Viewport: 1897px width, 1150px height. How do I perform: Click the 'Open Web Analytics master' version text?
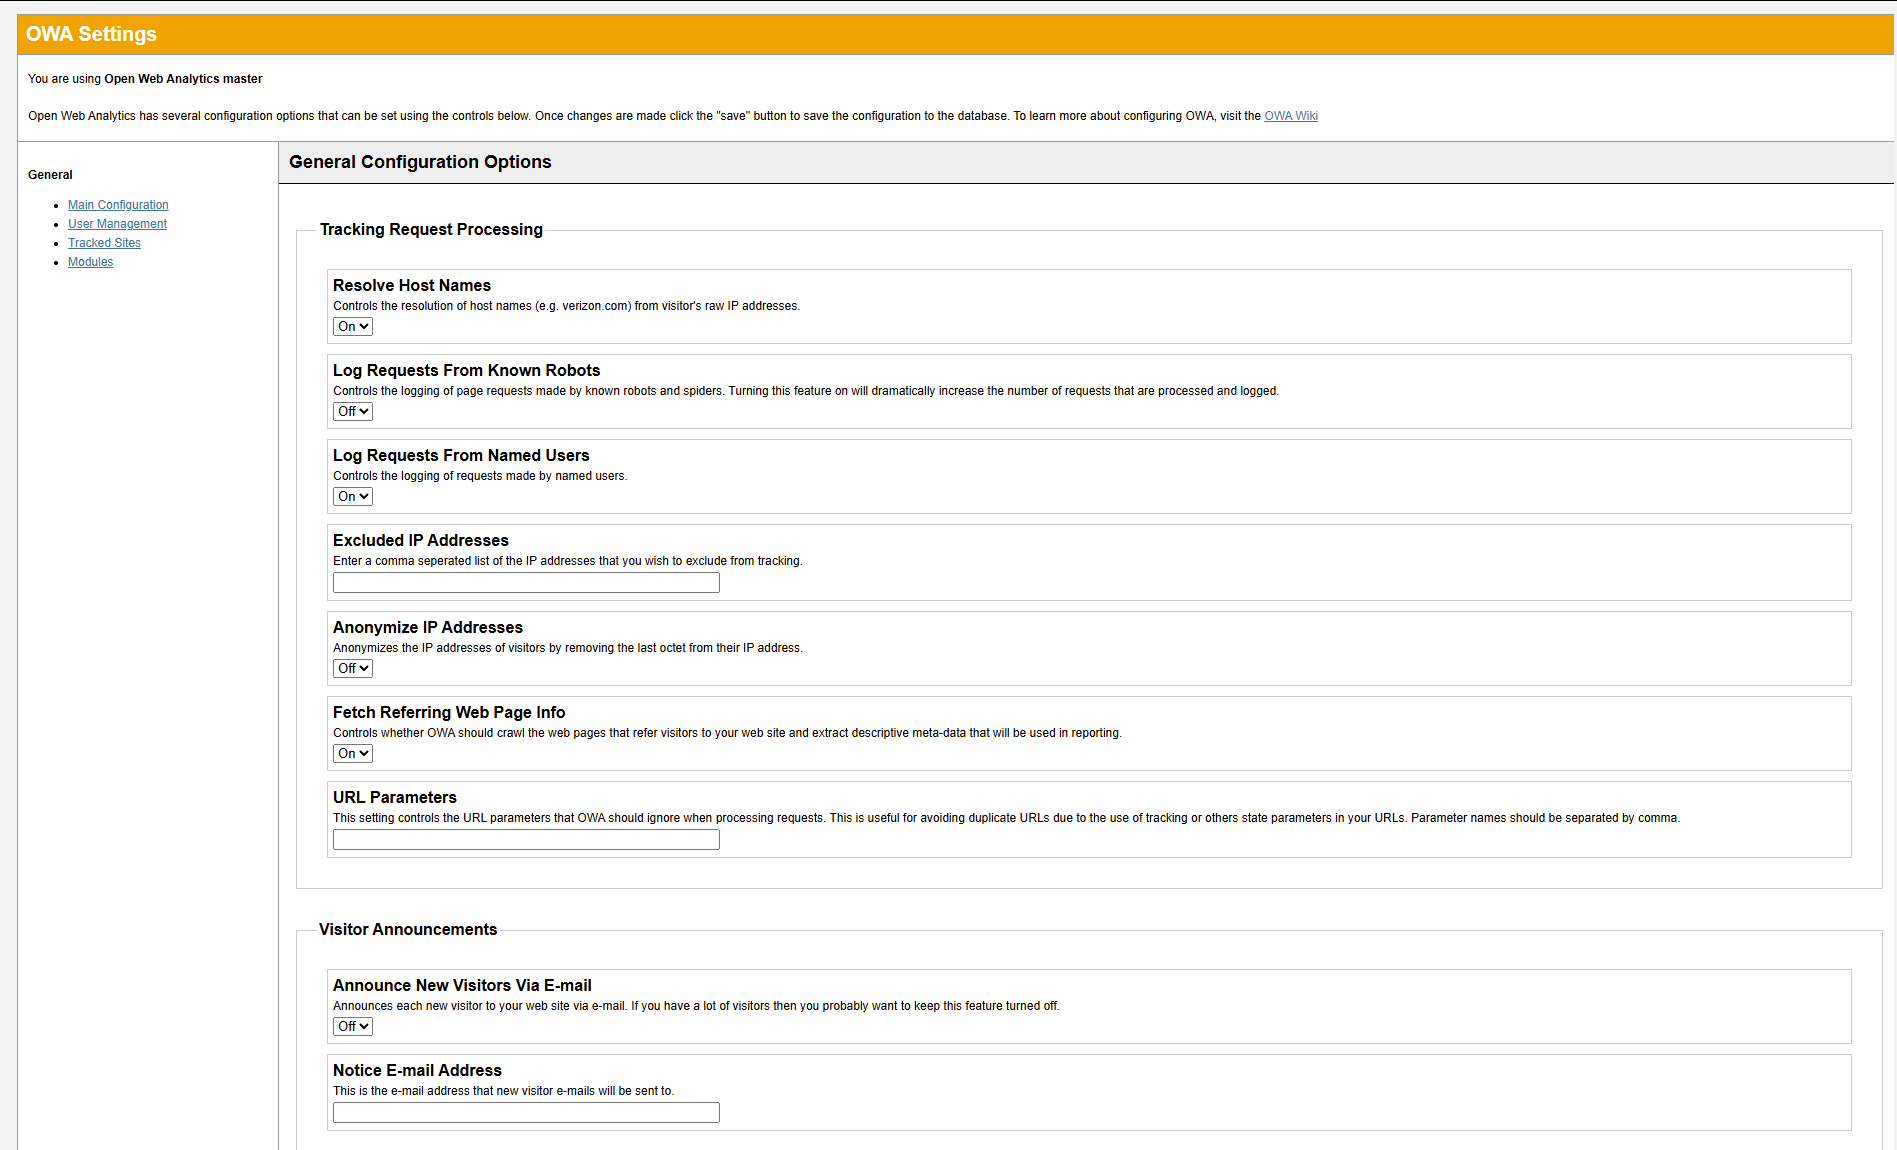[183, 79]
